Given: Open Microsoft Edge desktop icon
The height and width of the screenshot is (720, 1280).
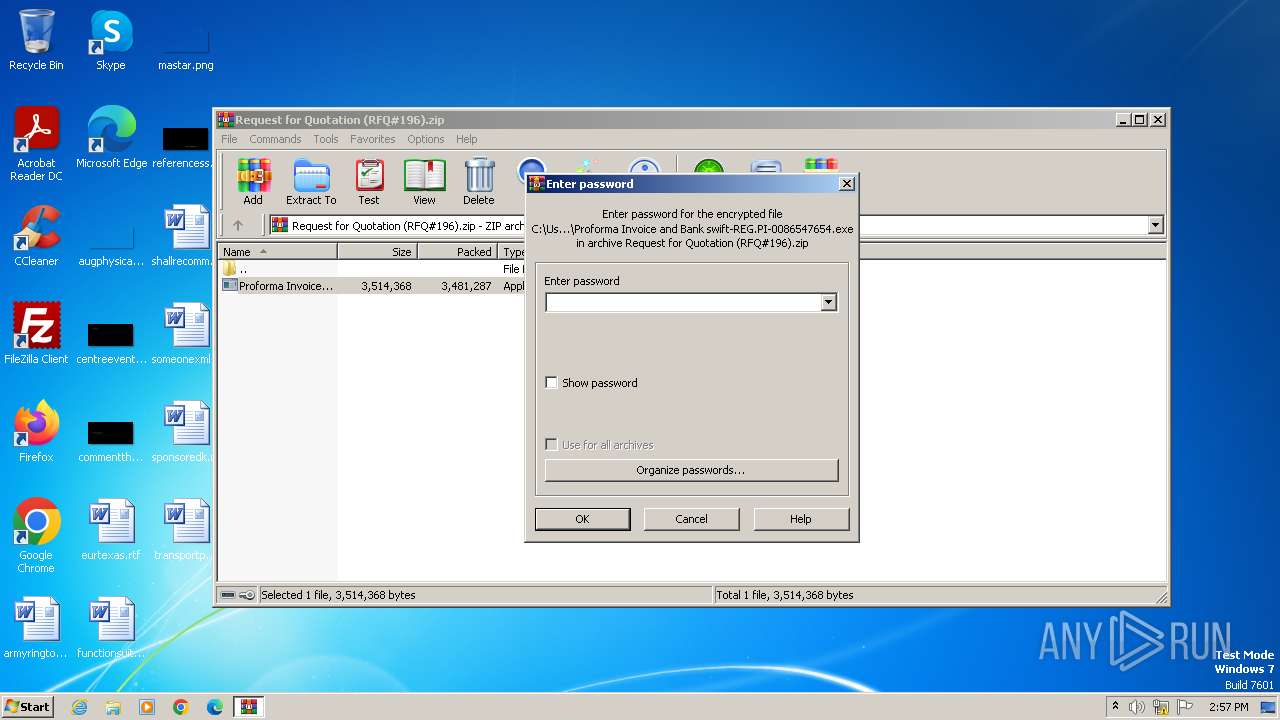Looking at the screenshot, I should pyautogui.click(x=111, y=138).
